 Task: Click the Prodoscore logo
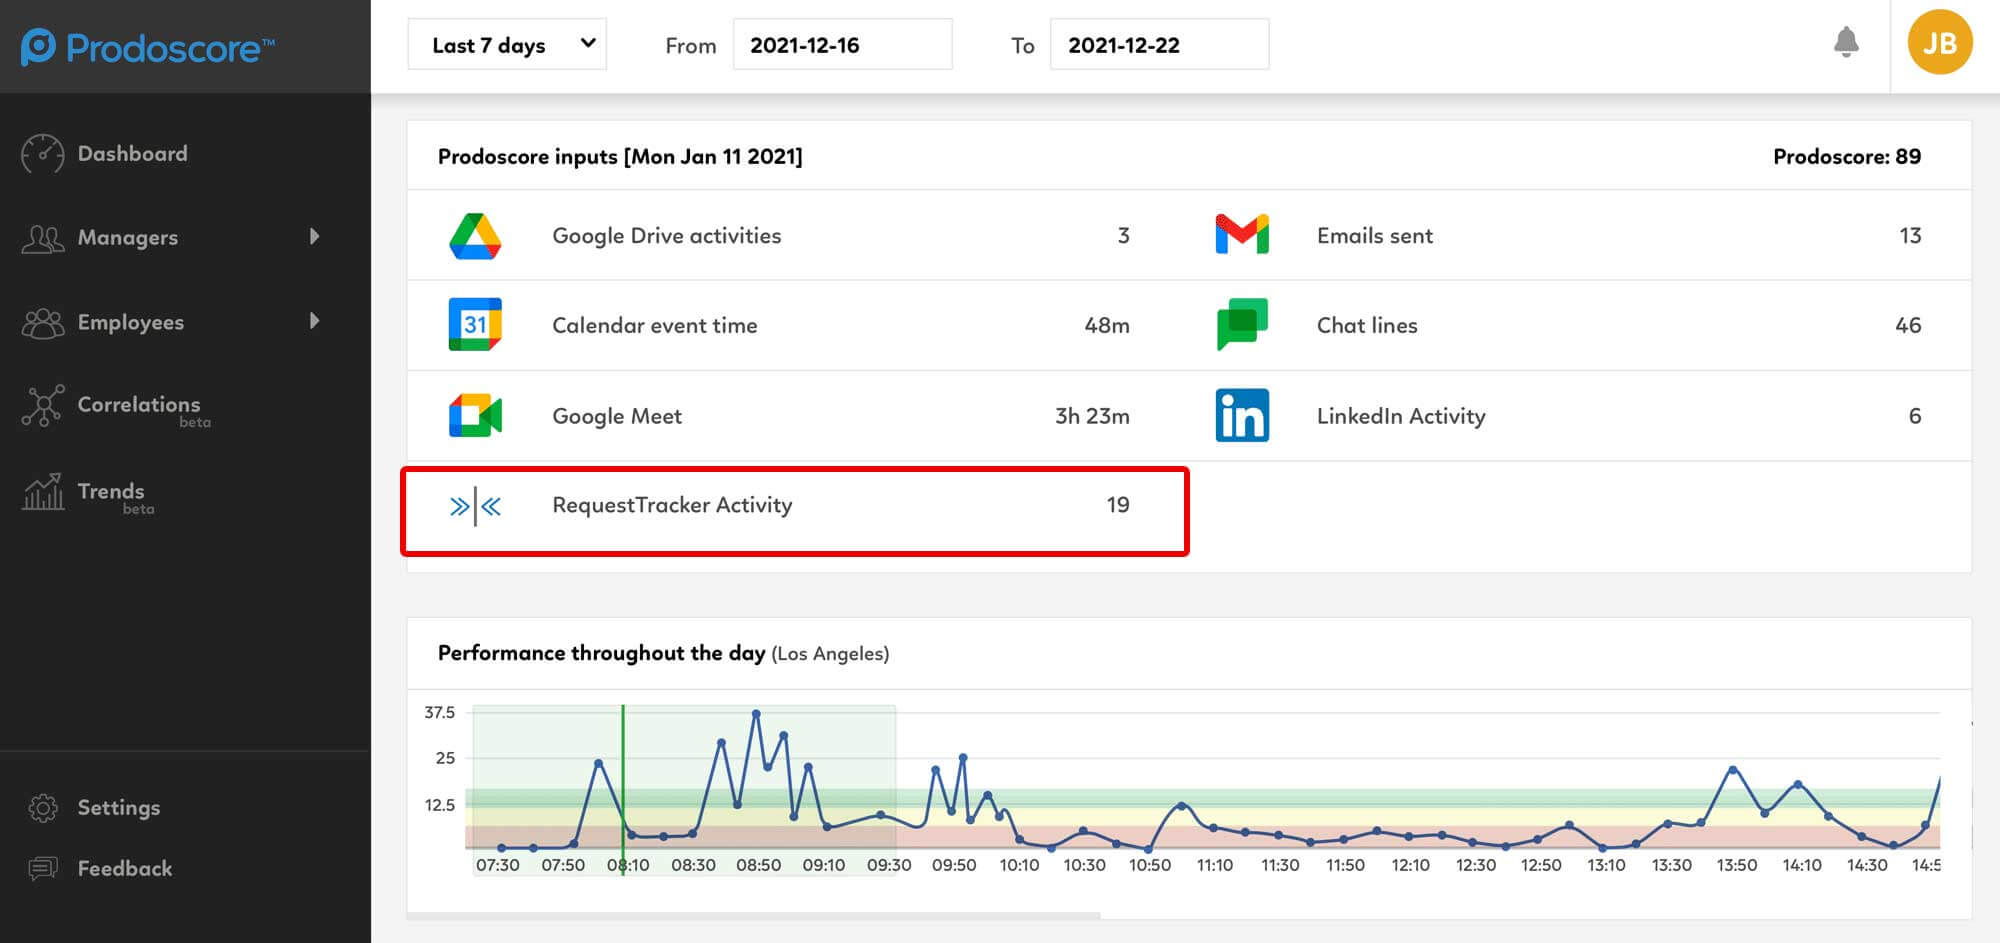click(x=148, y=47)
